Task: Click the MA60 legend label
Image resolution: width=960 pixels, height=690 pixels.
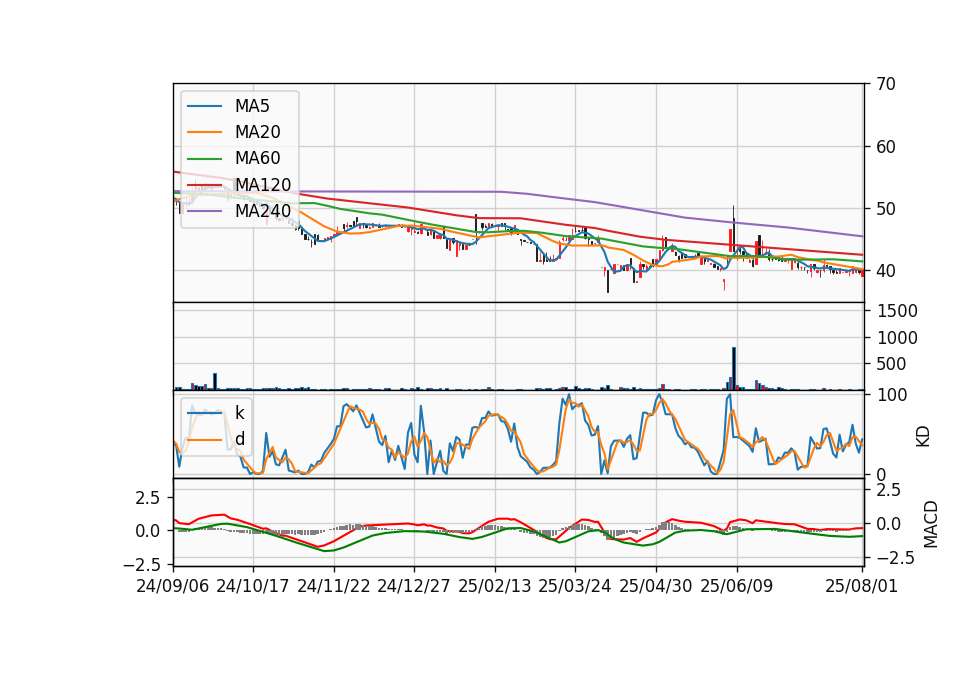Action: point(257,158)
